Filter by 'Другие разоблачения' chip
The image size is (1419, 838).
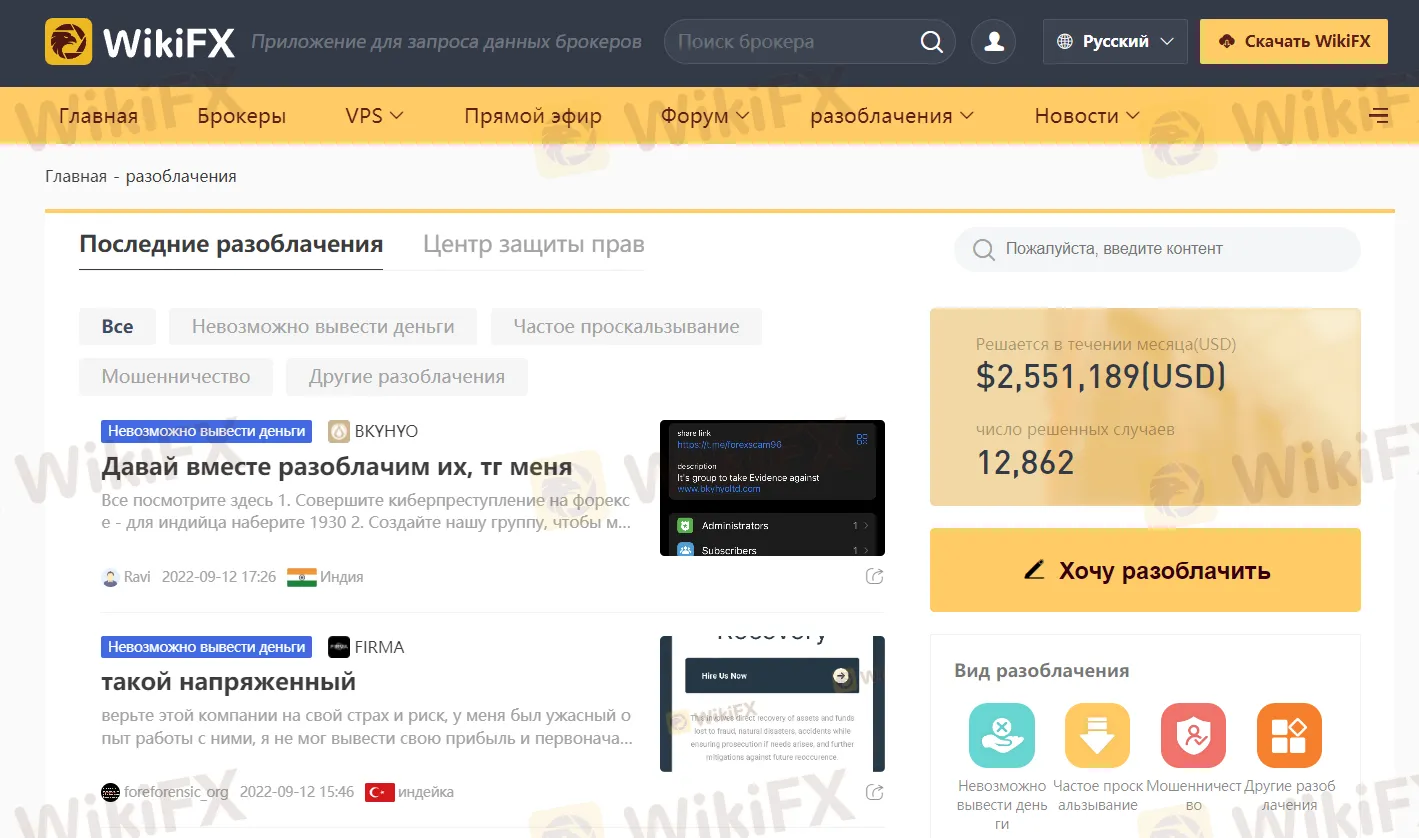pos(407,377)
